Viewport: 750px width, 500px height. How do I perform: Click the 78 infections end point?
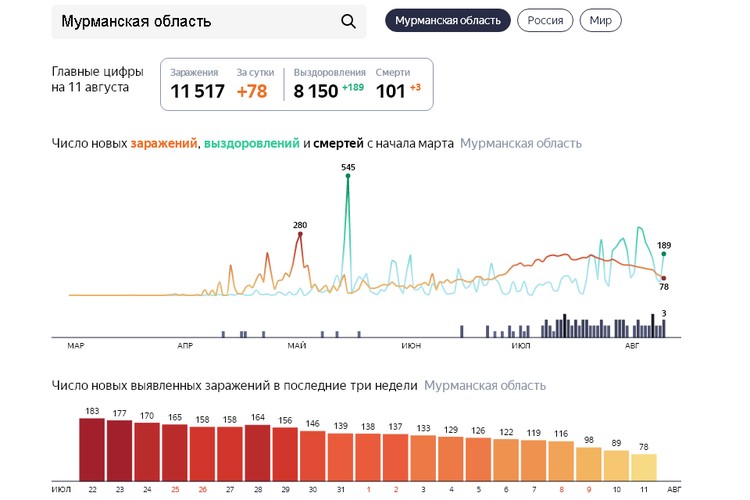(663, 278)
